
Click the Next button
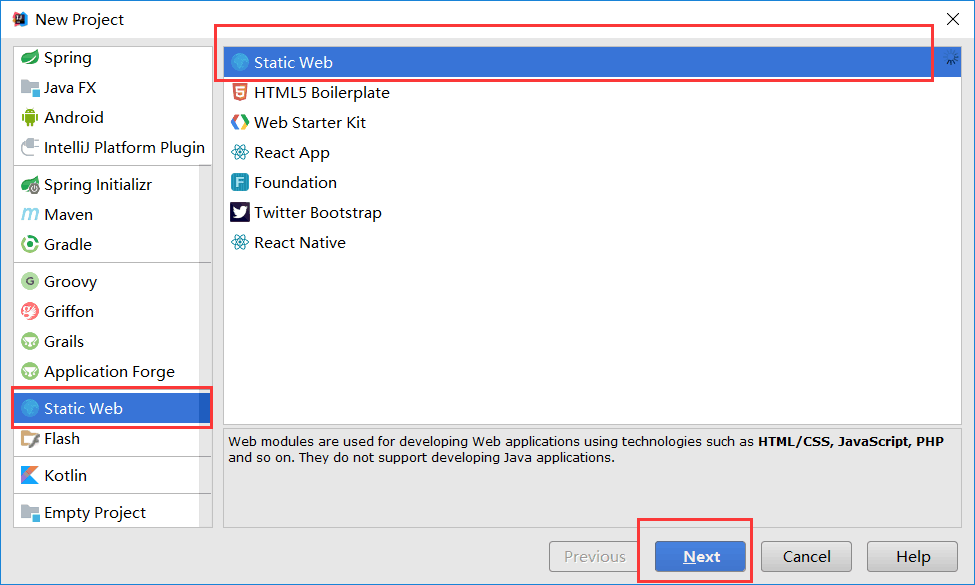point(700,556)
